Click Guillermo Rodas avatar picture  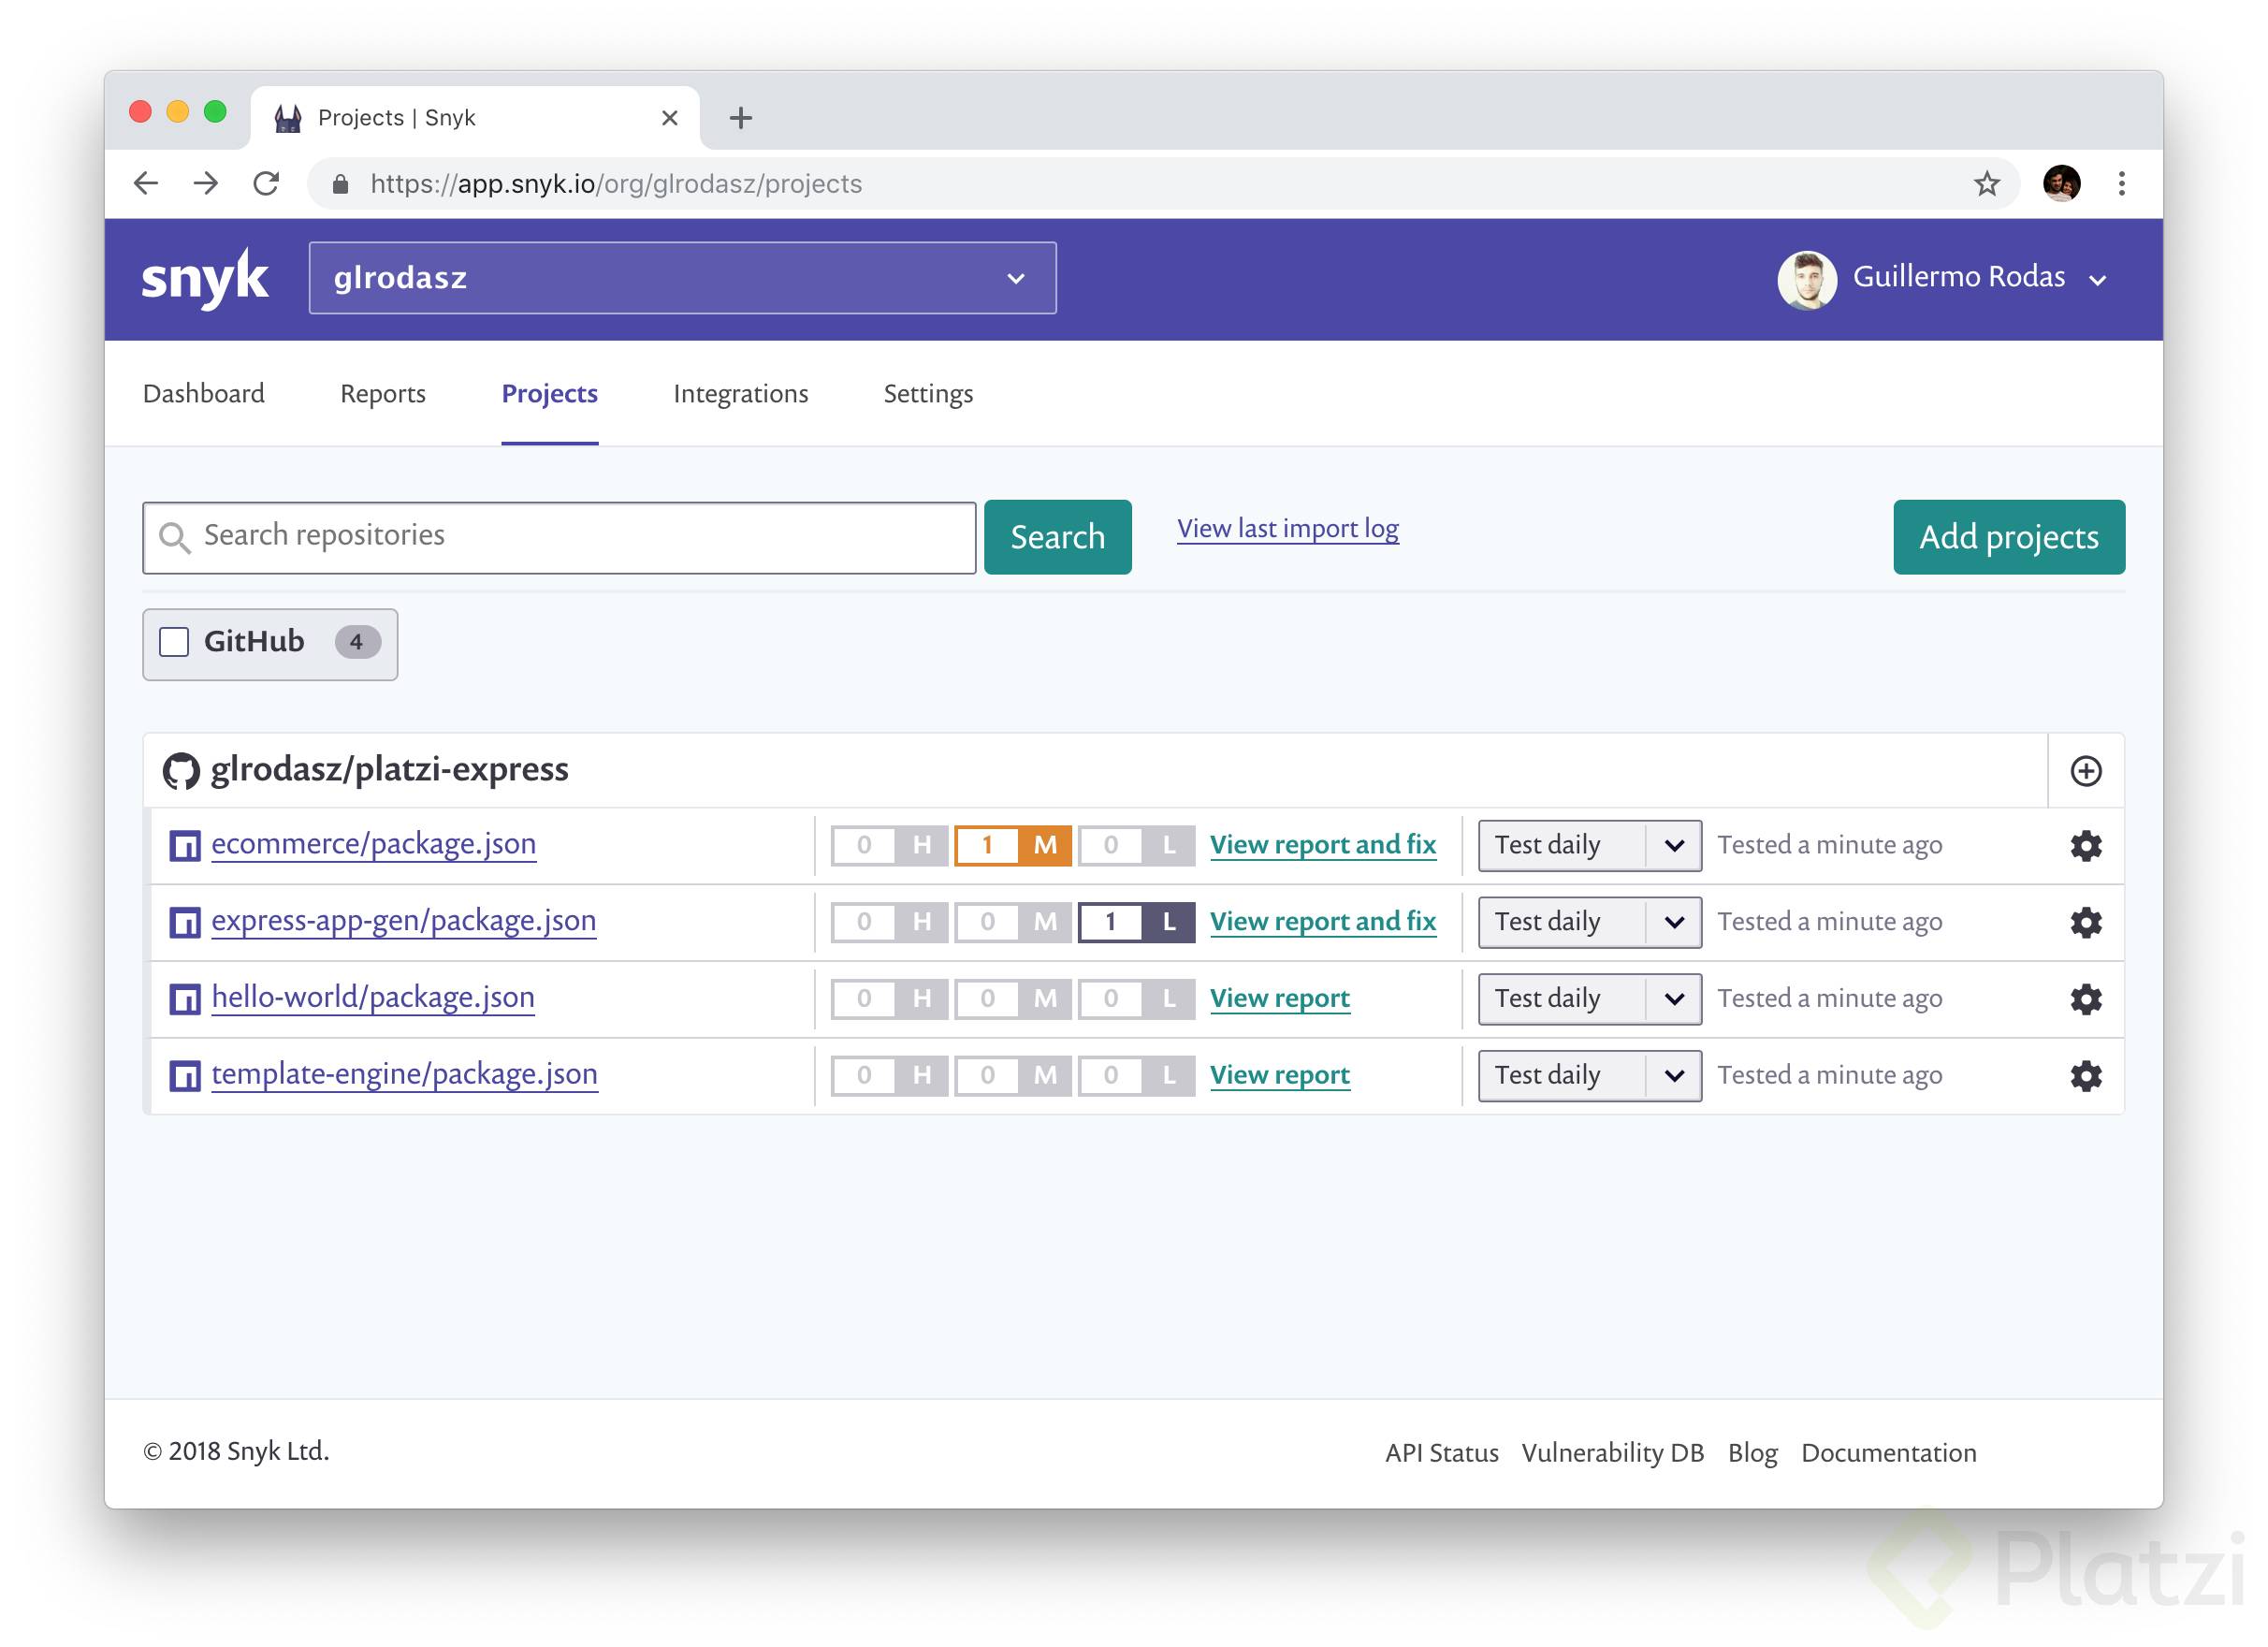[x=1806, y=279]
